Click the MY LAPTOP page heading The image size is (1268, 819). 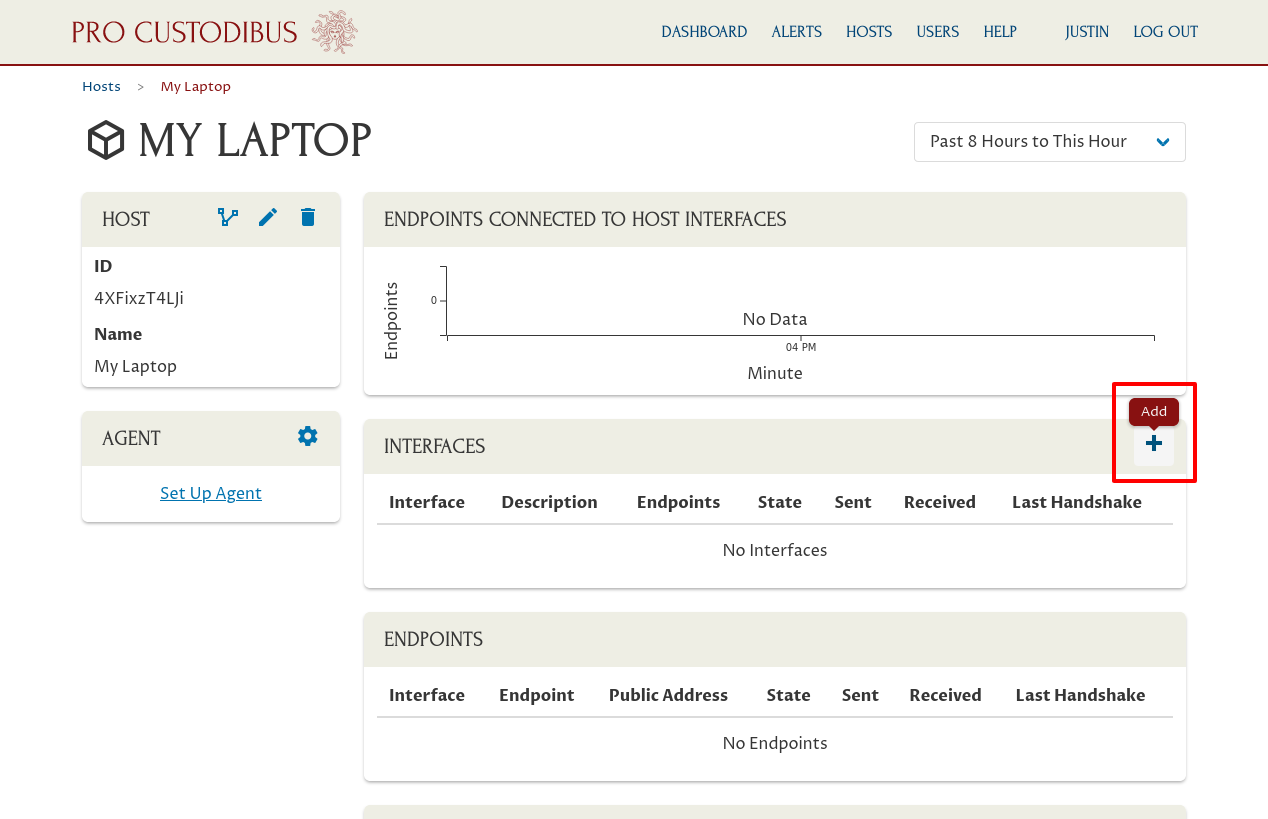(x=254, y=141)
